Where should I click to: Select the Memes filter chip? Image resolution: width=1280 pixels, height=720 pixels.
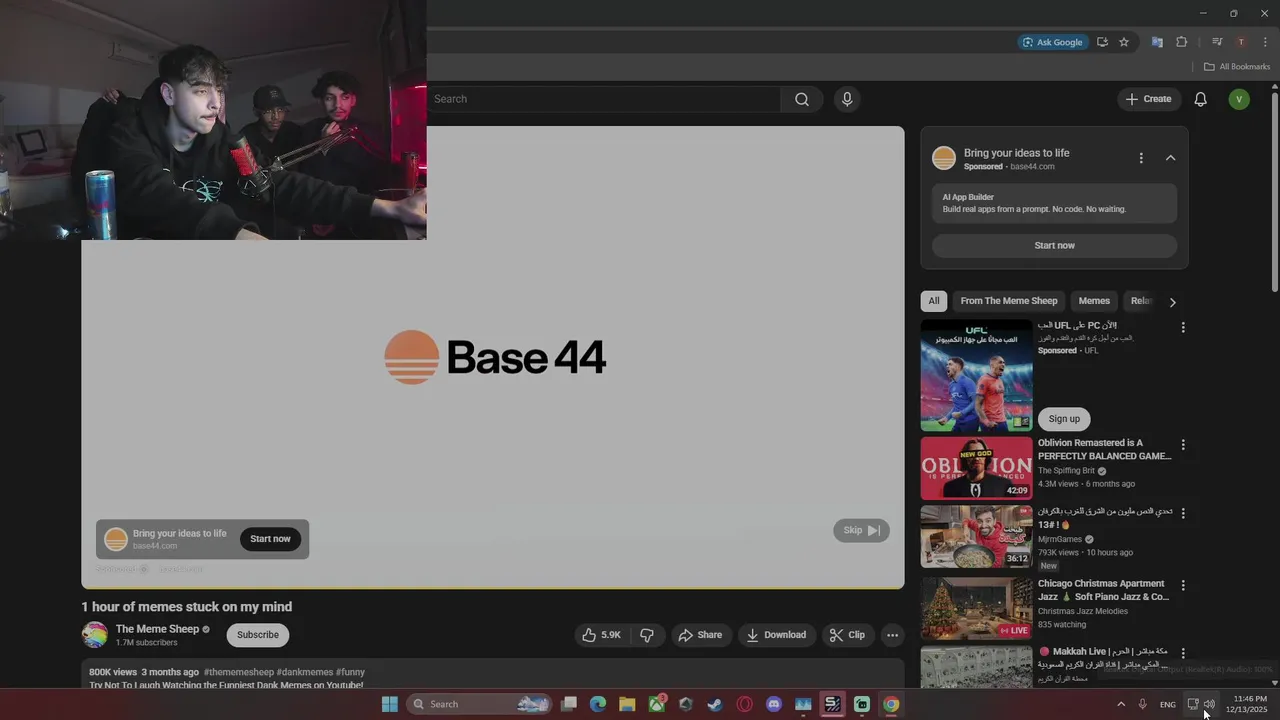[x=1094, y=301]
